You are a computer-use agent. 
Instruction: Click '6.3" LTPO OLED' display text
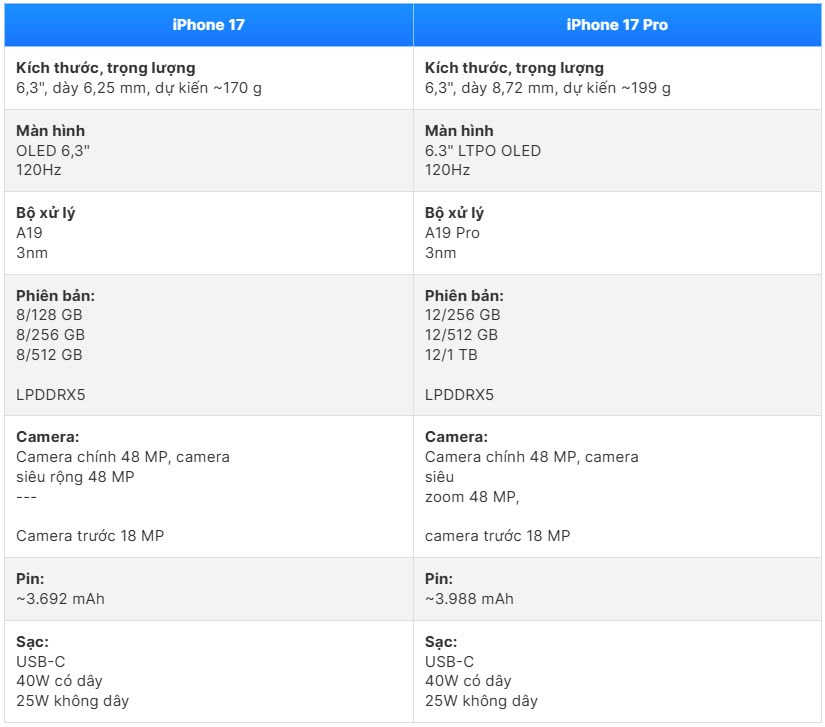click(482, 151)
